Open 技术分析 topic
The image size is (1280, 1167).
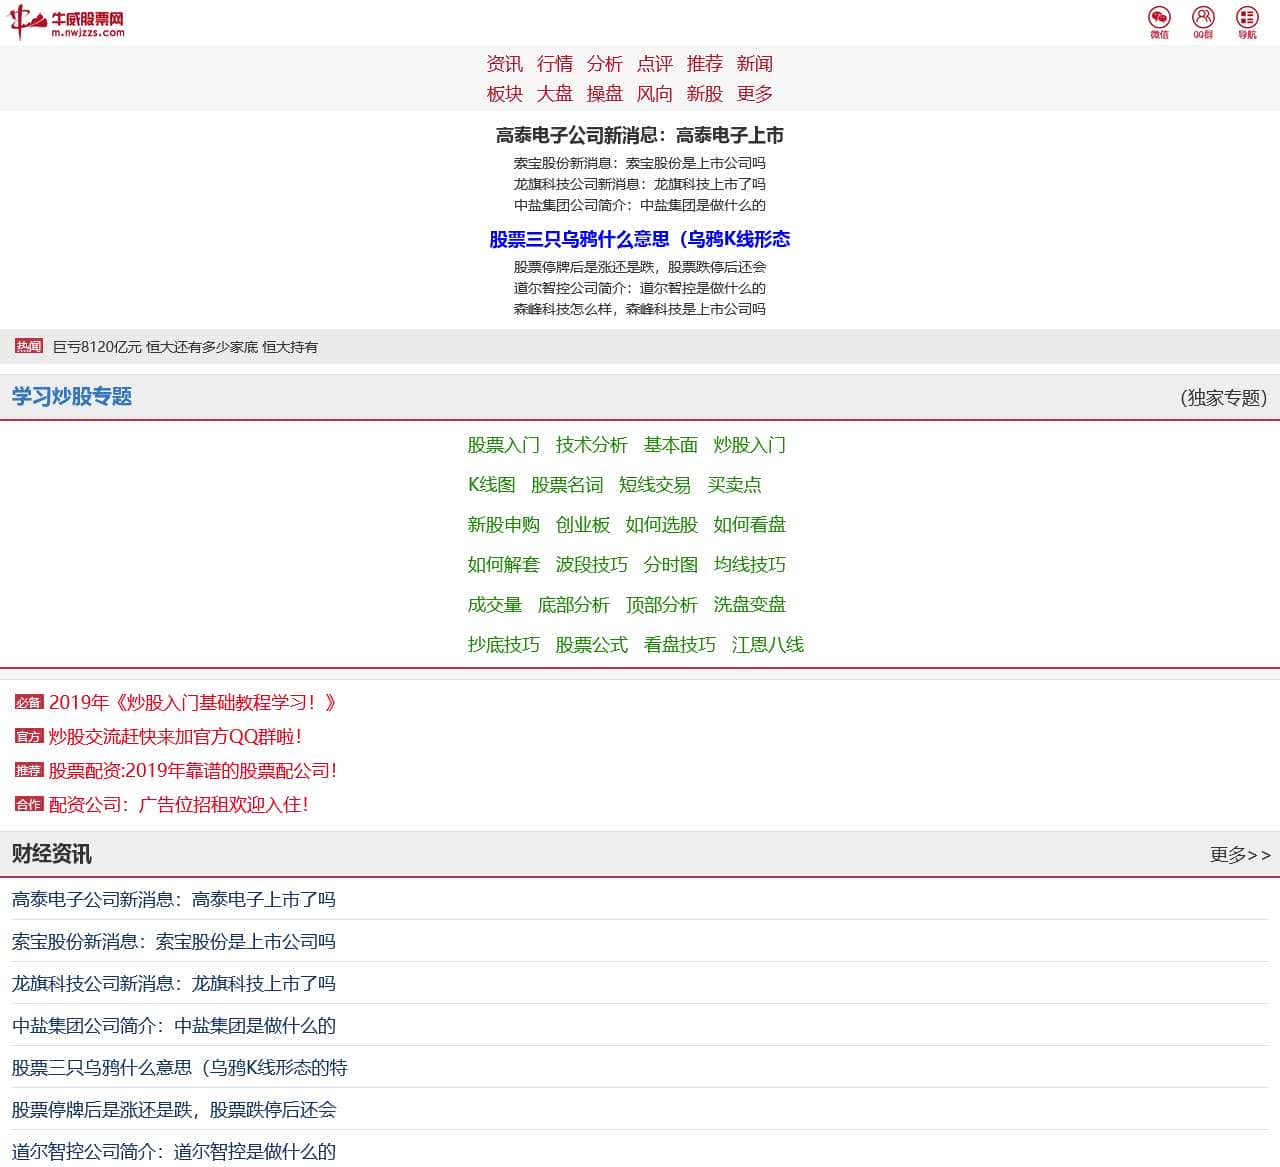click(x=592, y=445)
